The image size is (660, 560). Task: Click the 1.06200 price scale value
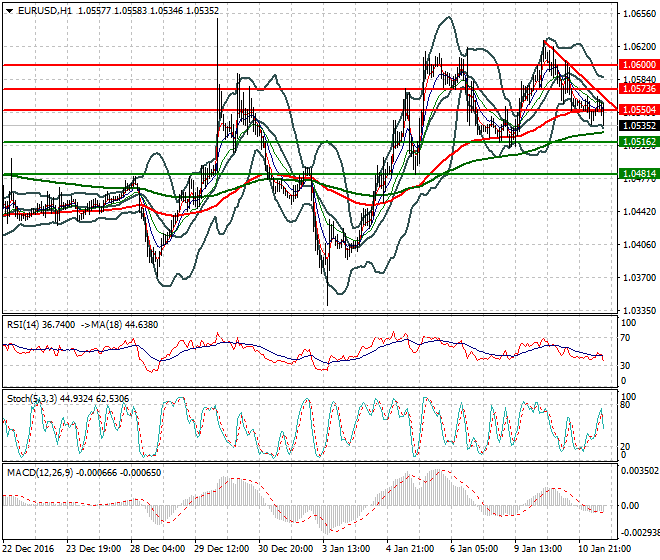[639, 46]
